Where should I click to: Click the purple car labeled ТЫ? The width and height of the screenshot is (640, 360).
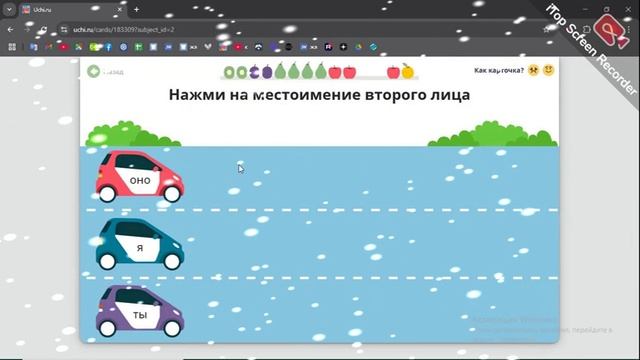pyautogui.click(x=140, y=311)
